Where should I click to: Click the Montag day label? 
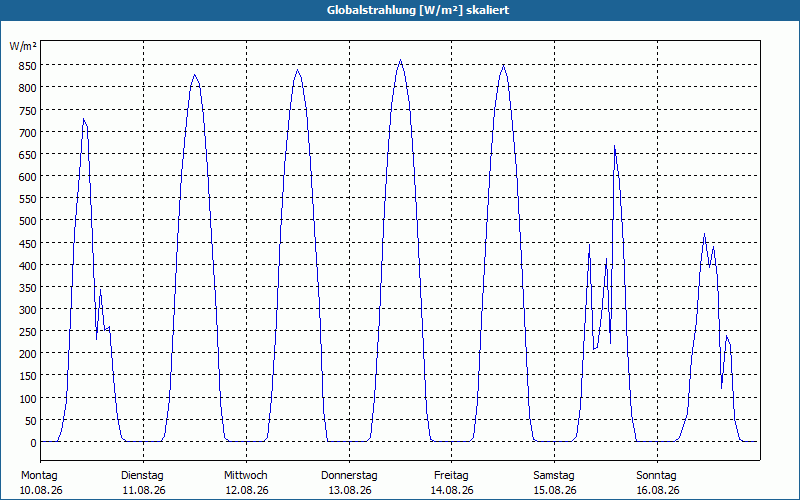(x=39, y=476)
